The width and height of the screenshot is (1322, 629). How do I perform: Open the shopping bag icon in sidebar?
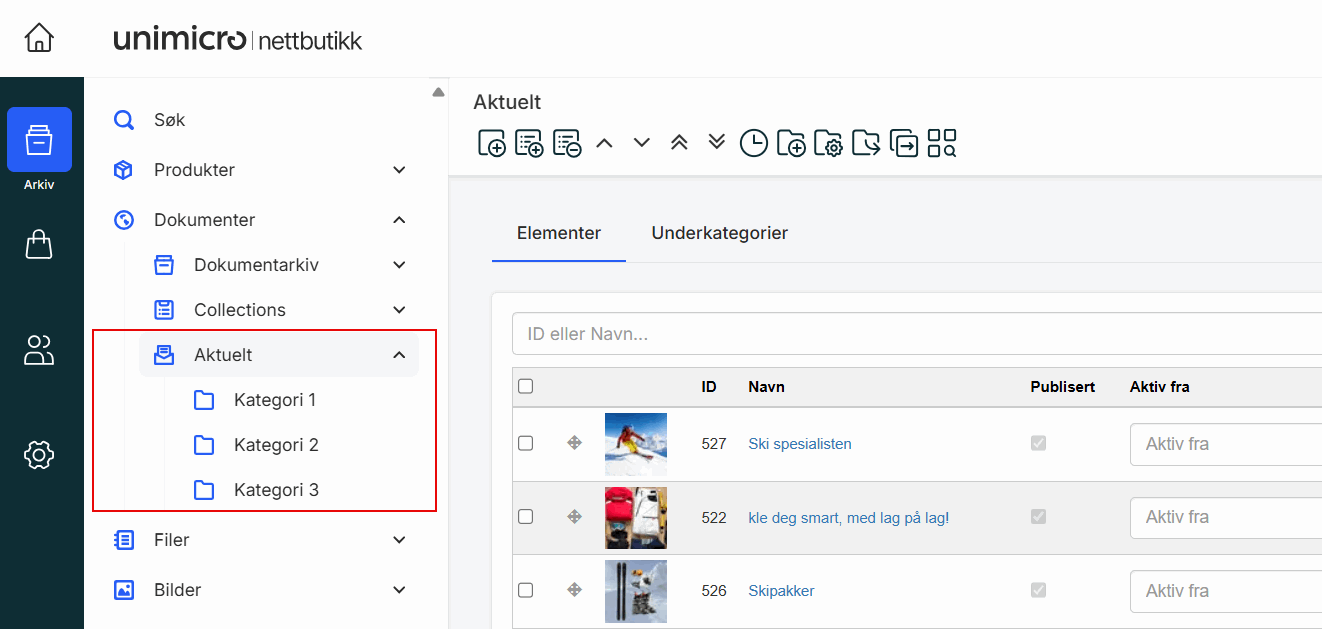39,245
